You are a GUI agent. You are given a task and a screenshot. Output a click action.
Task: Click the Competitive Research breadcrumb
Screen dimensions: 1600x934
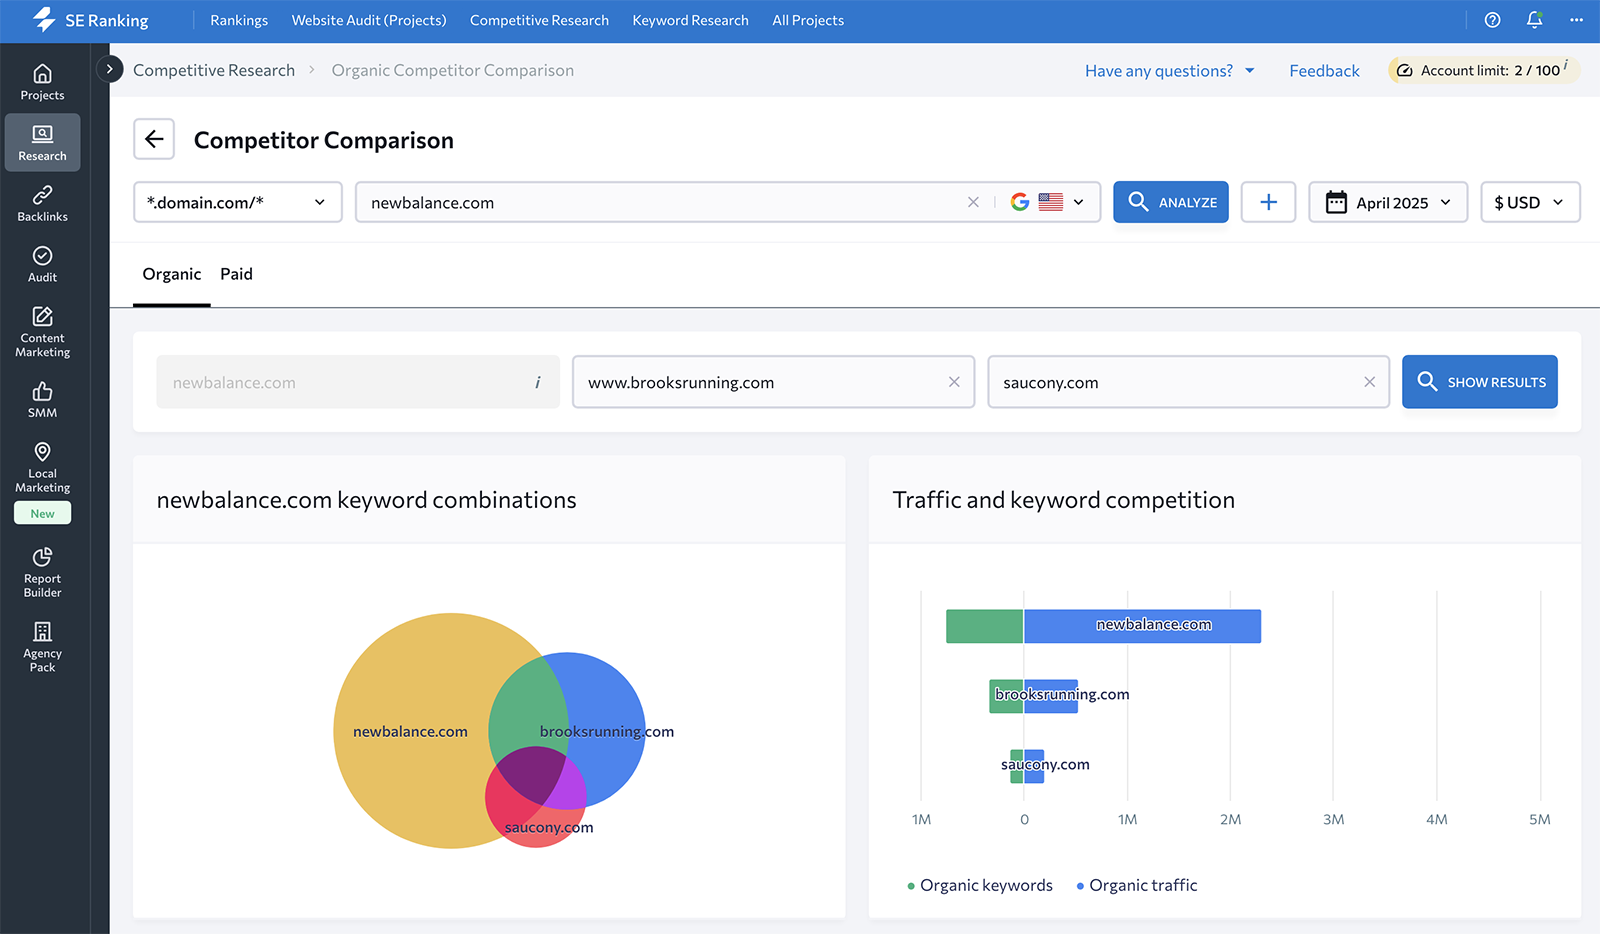point(214,70)
